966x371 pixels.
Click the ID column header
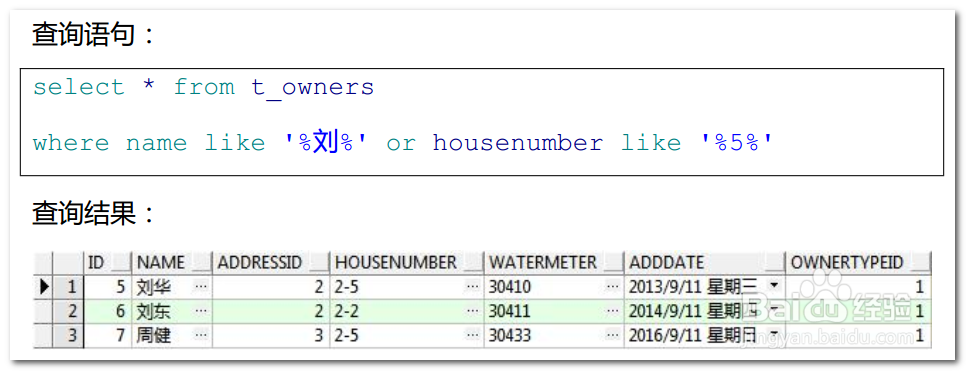pos(107,263)
